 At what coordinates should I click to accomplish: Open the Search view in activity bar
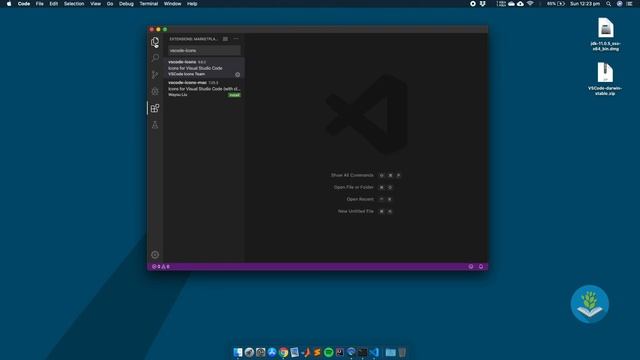(155, 58)
